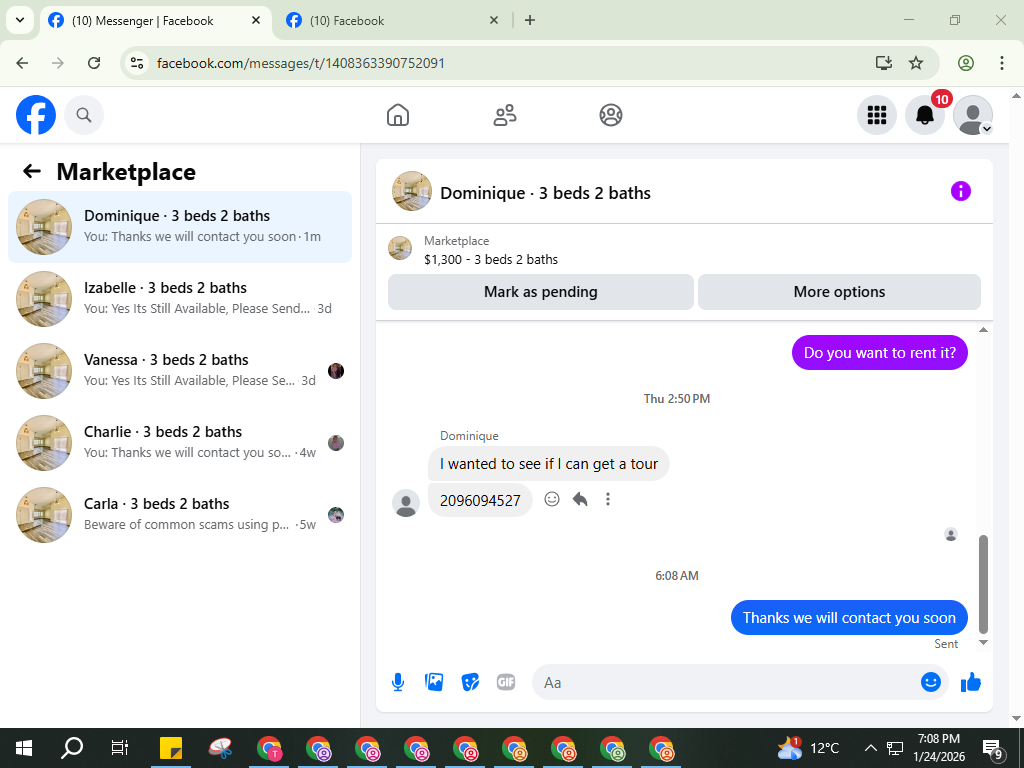Open the Dominique conversation in list
The height and width of the screenshot is (768, 1024).
(180, 227)
